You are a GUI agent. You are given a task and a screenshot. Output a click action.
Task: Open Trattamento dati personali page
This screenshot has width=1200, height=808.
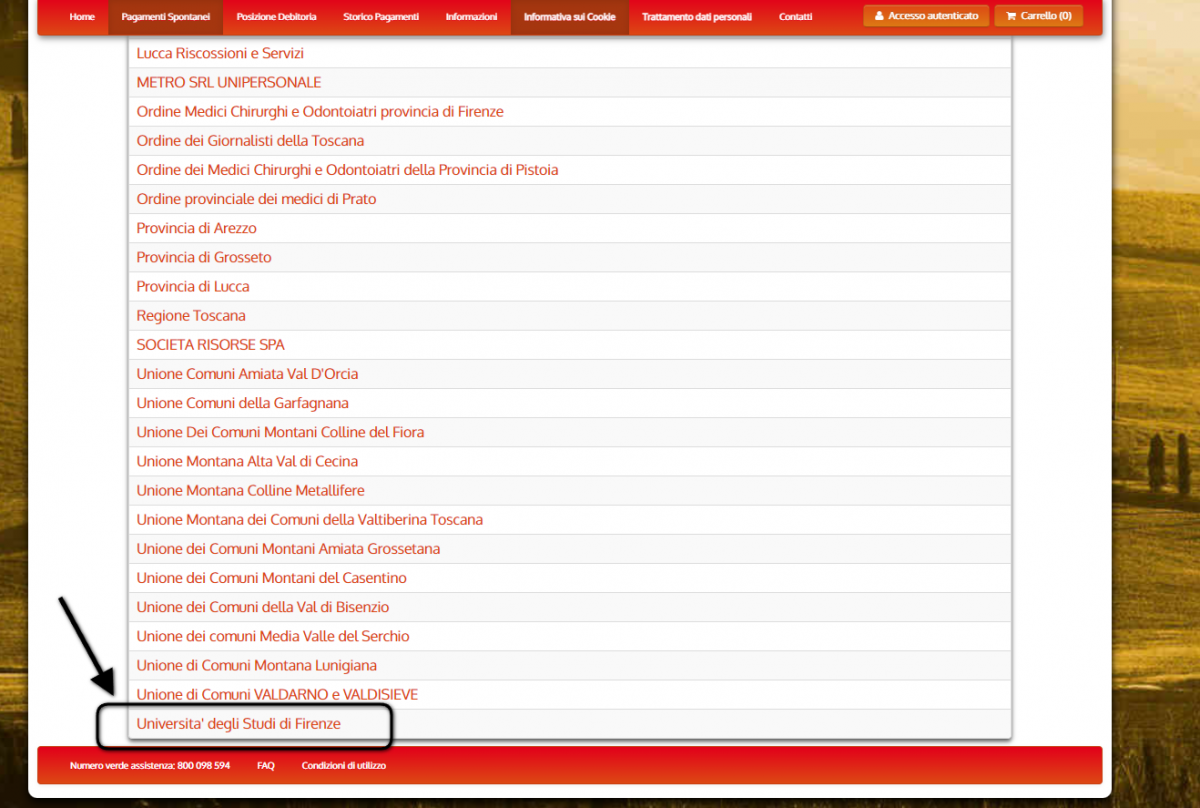pyautogui.click(x=697, y=17)
